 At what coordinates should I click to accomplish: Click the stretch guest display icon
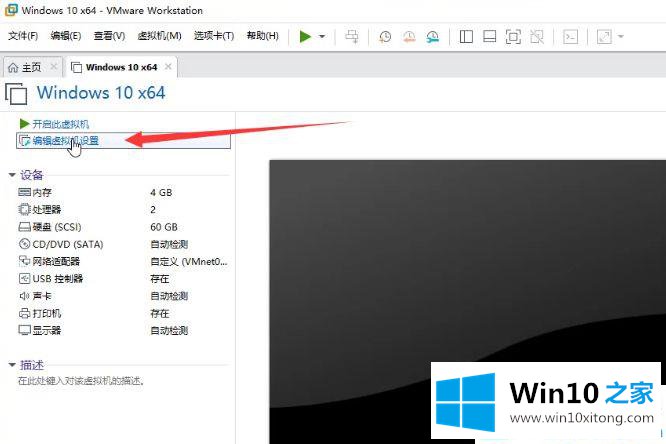604,37
